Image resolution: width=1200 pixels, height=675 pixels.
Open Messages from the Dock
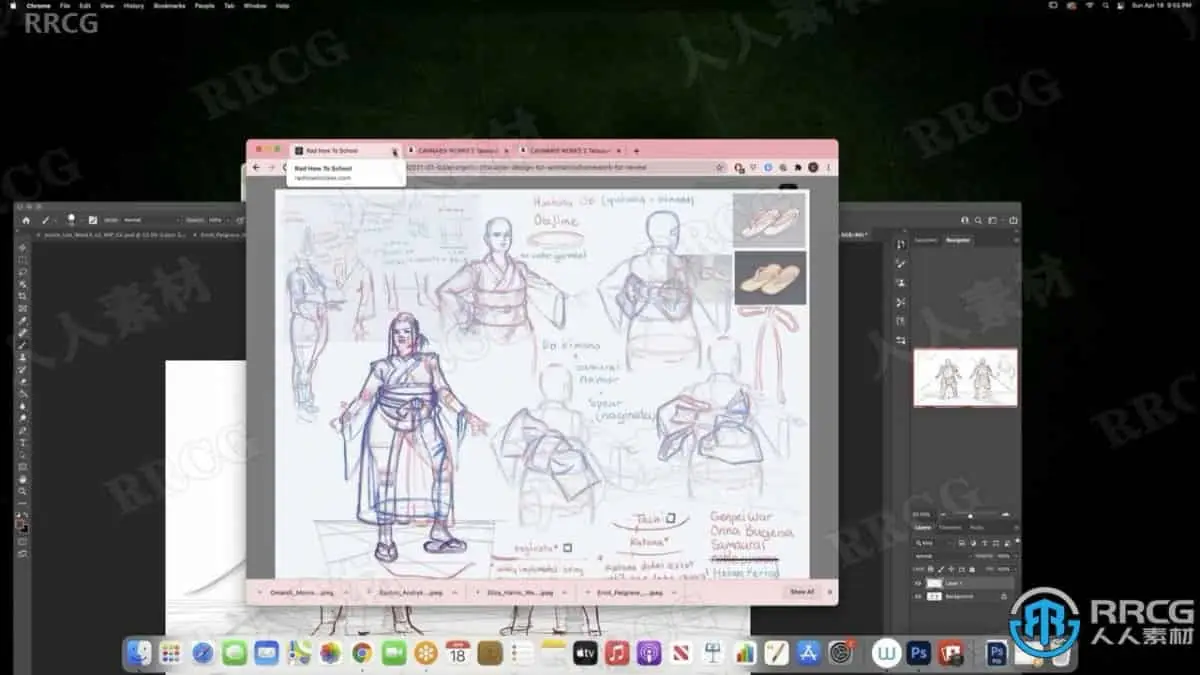(234, 653)
